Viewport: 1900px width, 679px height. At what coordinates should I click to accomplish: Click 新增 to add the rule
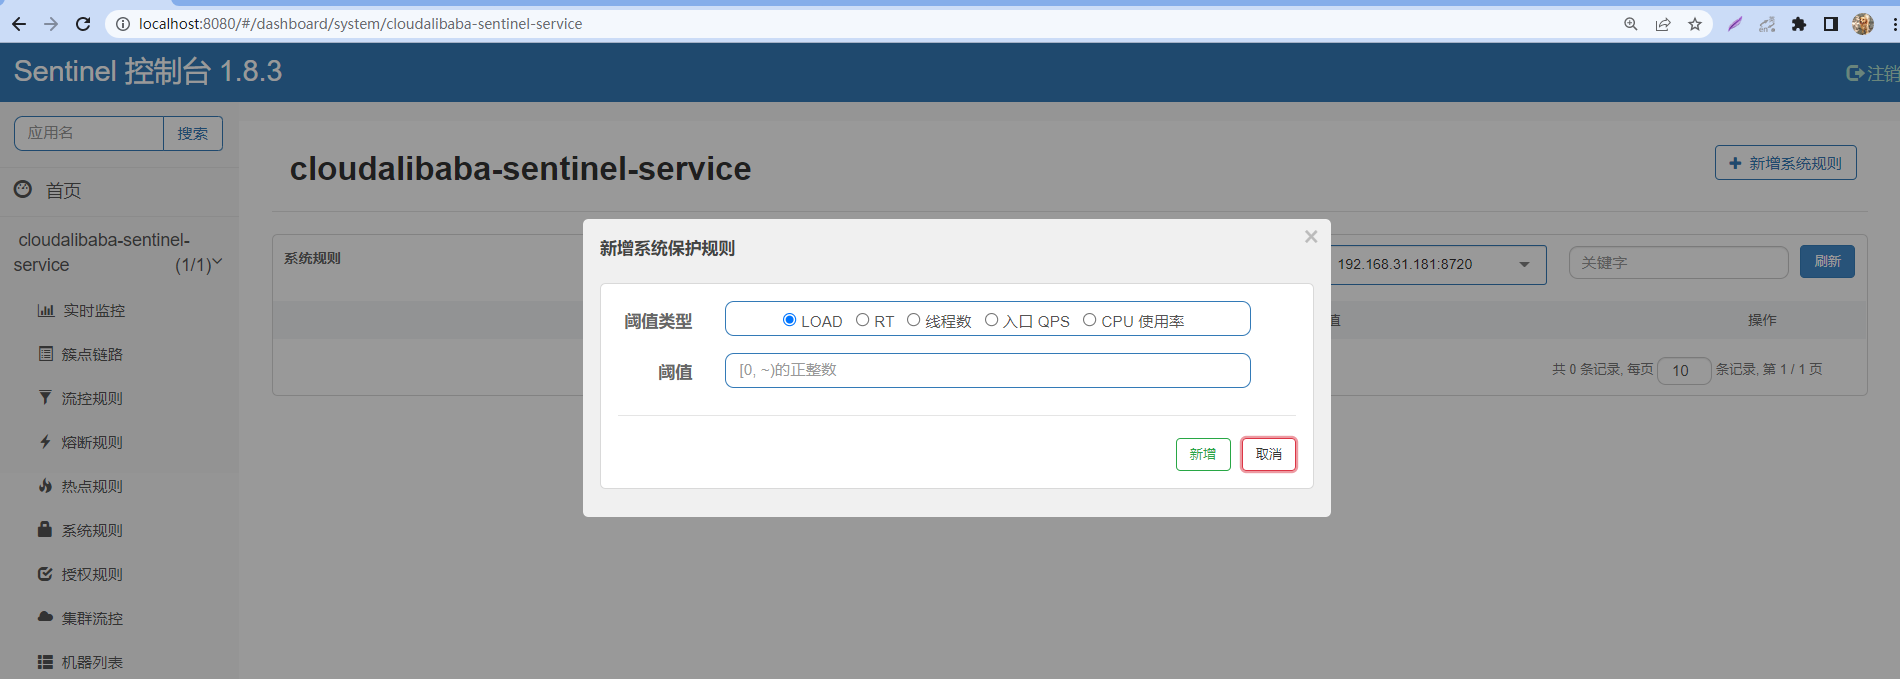click(x=1203, y=454)
